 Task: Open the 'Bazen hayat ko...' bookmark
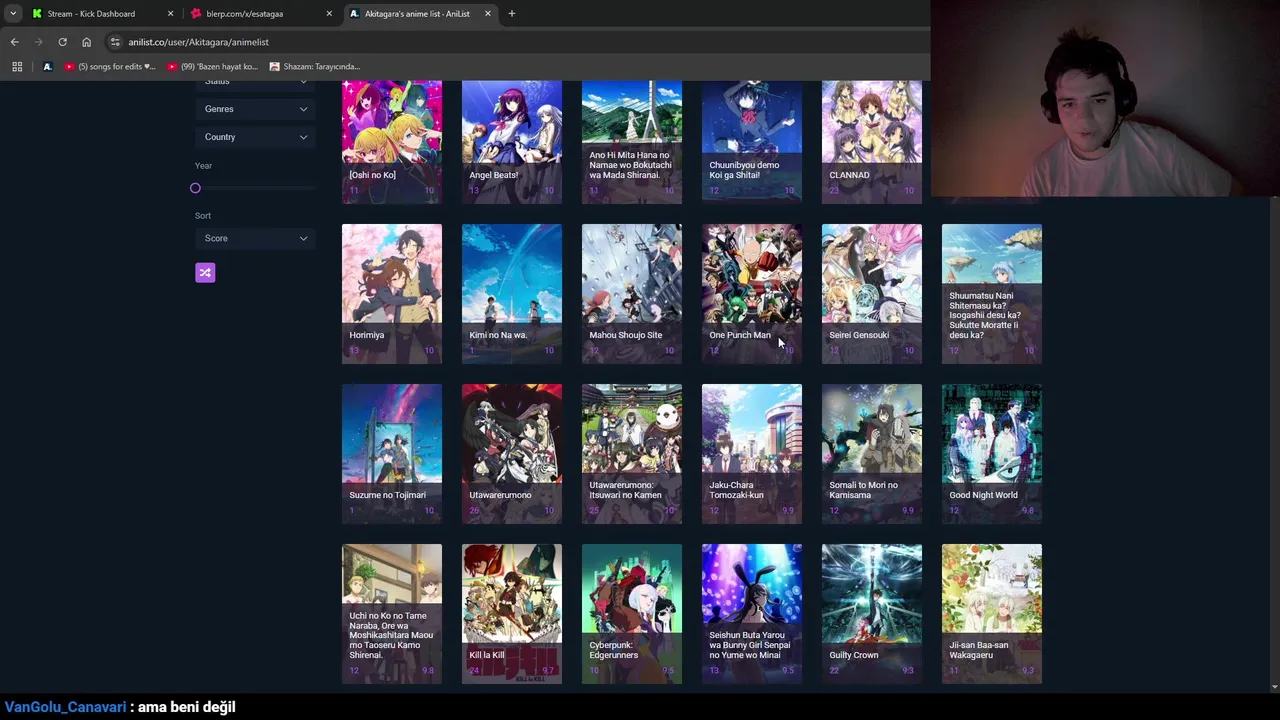[212, 67]
